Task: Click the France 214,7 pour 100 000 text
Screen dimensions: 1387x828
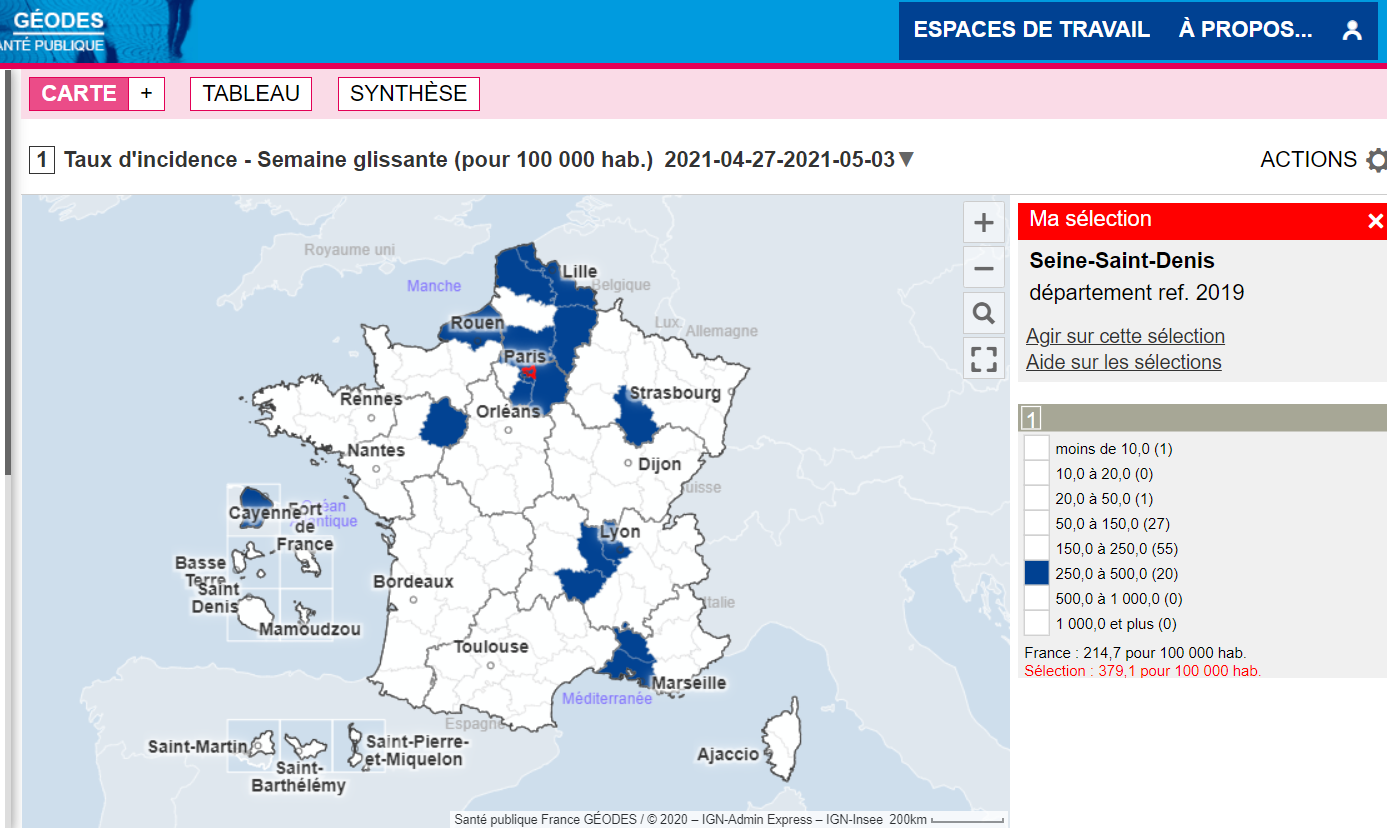Action: (1135, 653)
